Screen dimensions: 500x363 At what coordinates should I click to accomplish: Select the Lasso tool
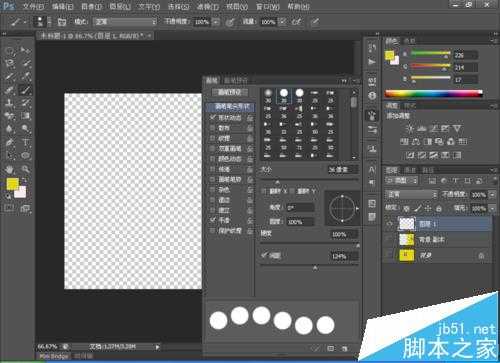tap(9, 63)
